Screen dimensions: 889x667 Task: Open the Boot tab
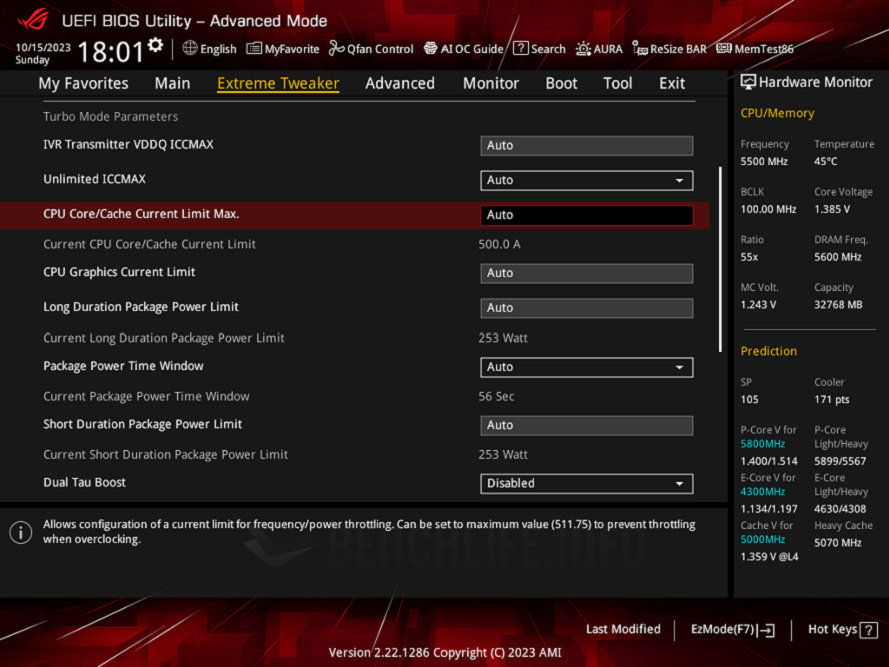561,83
